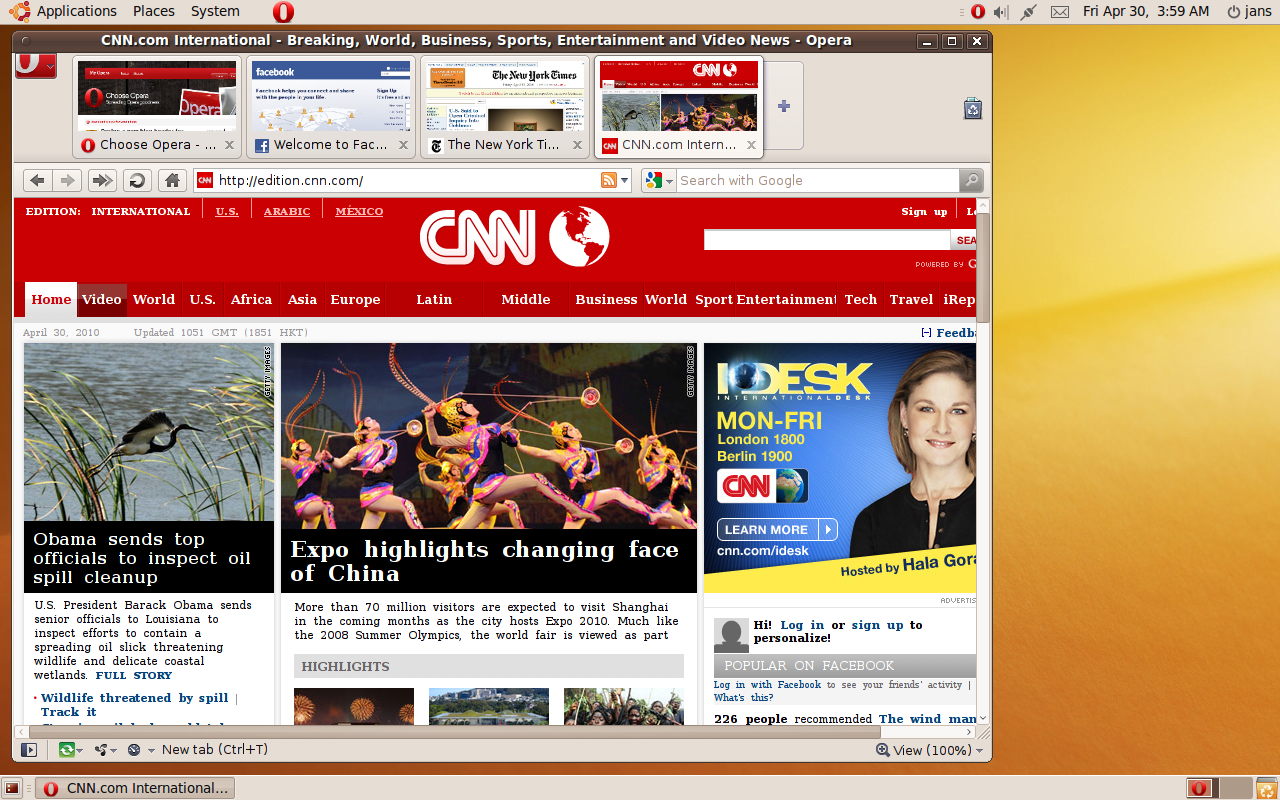Screen dimensions: 1280x800
Task: Go to the home page
Action: tap(172, 180)
